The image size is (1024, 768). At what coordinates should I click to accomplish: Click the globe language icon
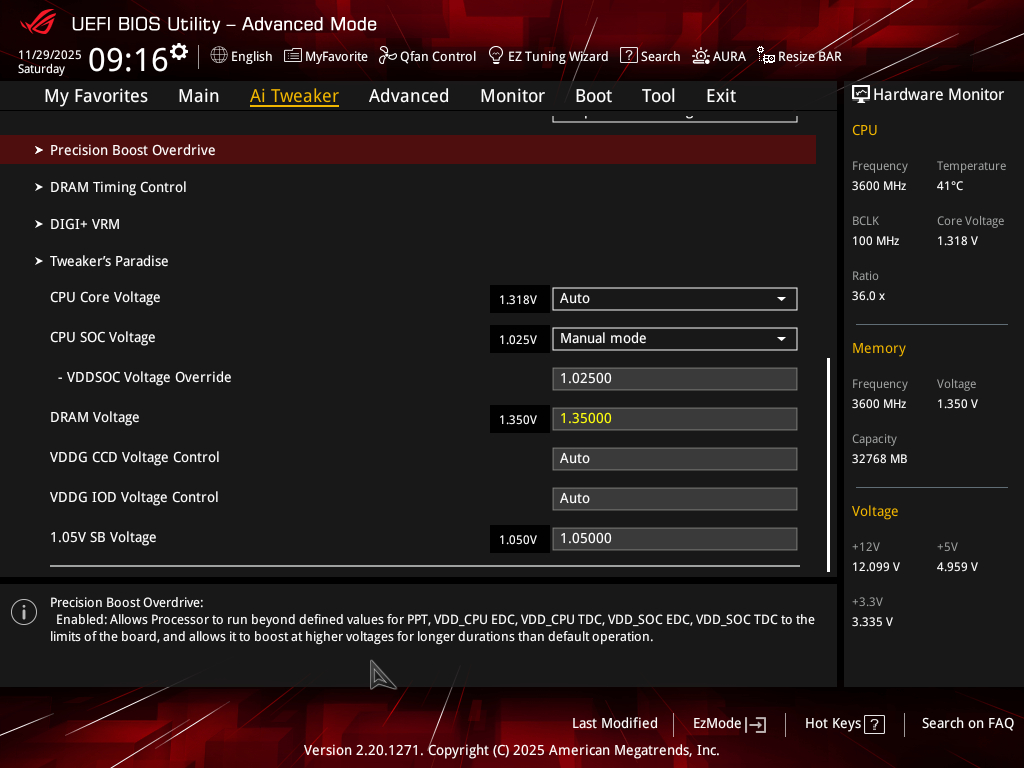pos(219,56)
